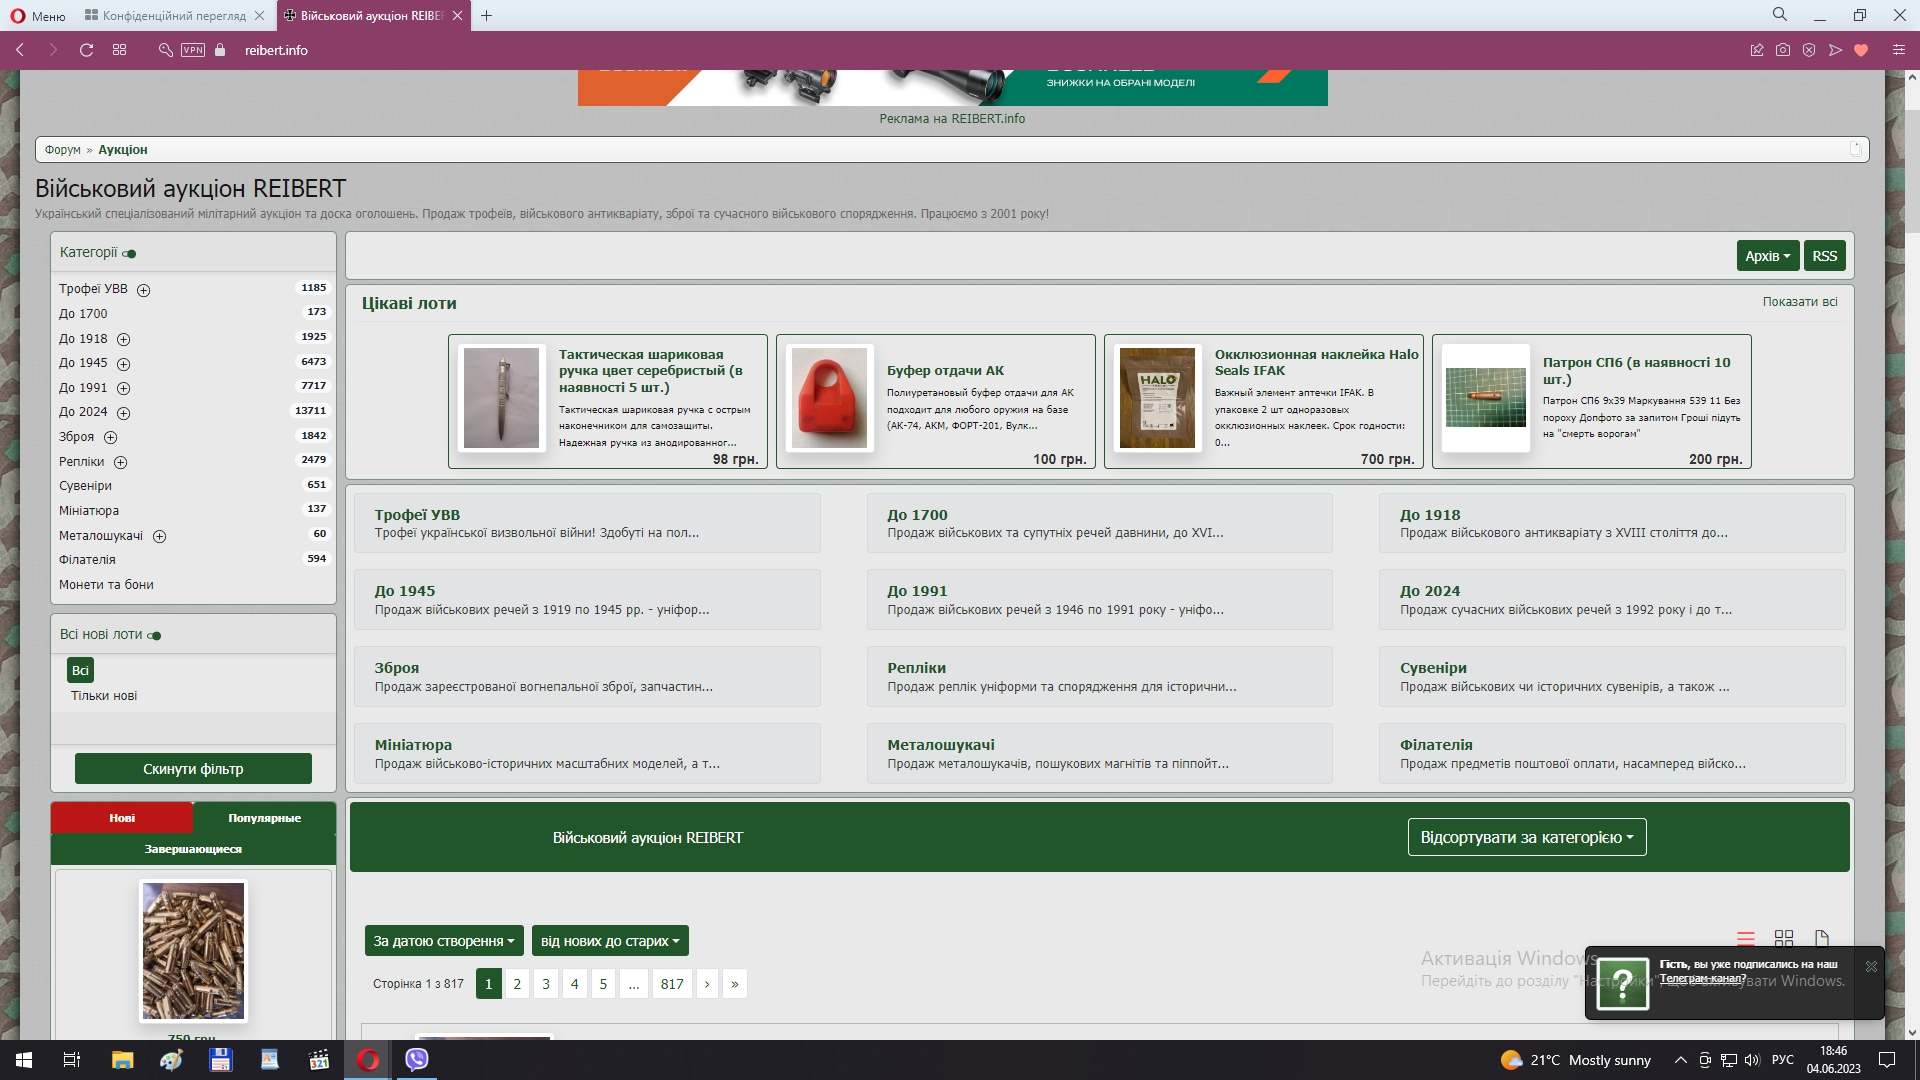Open the Філателія category tile
The height and width of the screenshot is (1080, 1920).
coord(1612,753)
